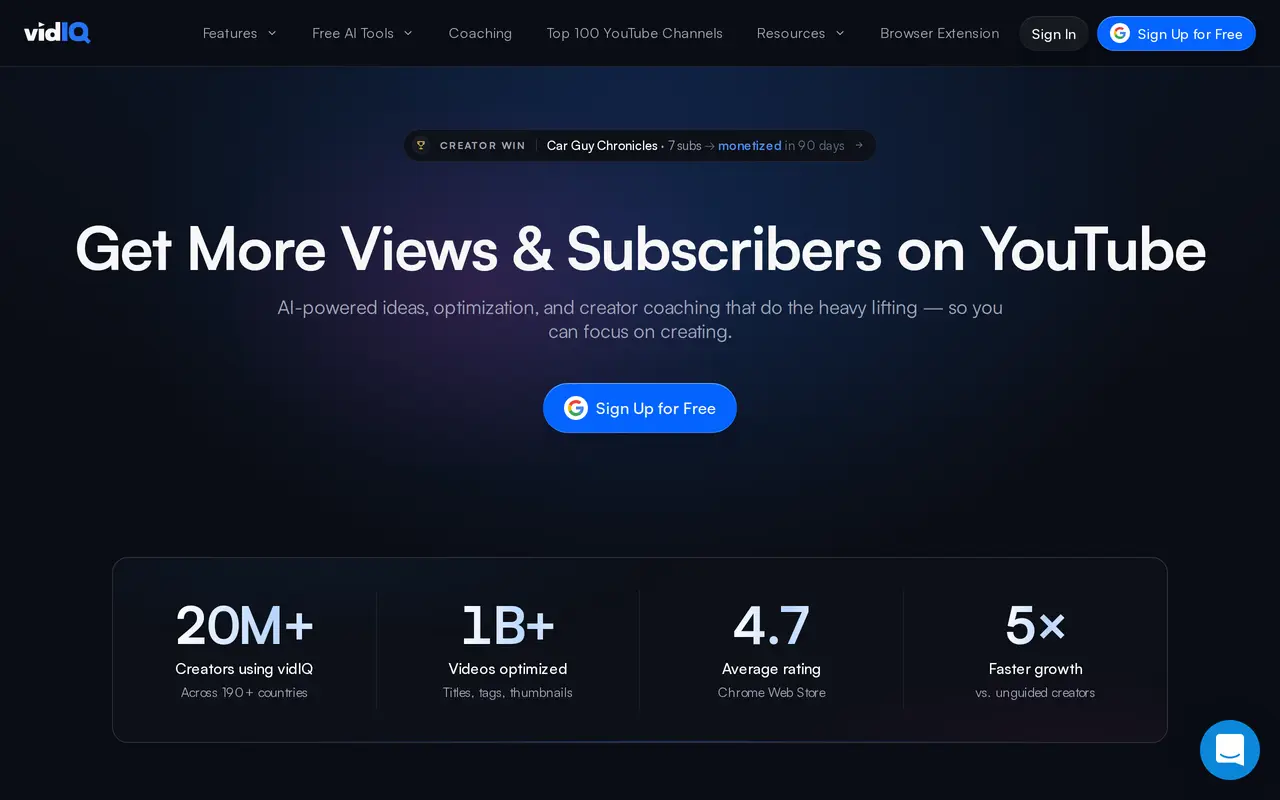1280x800 pixels.
Task: Click the "20M+" statistic
Action: [x=244, y=626]
